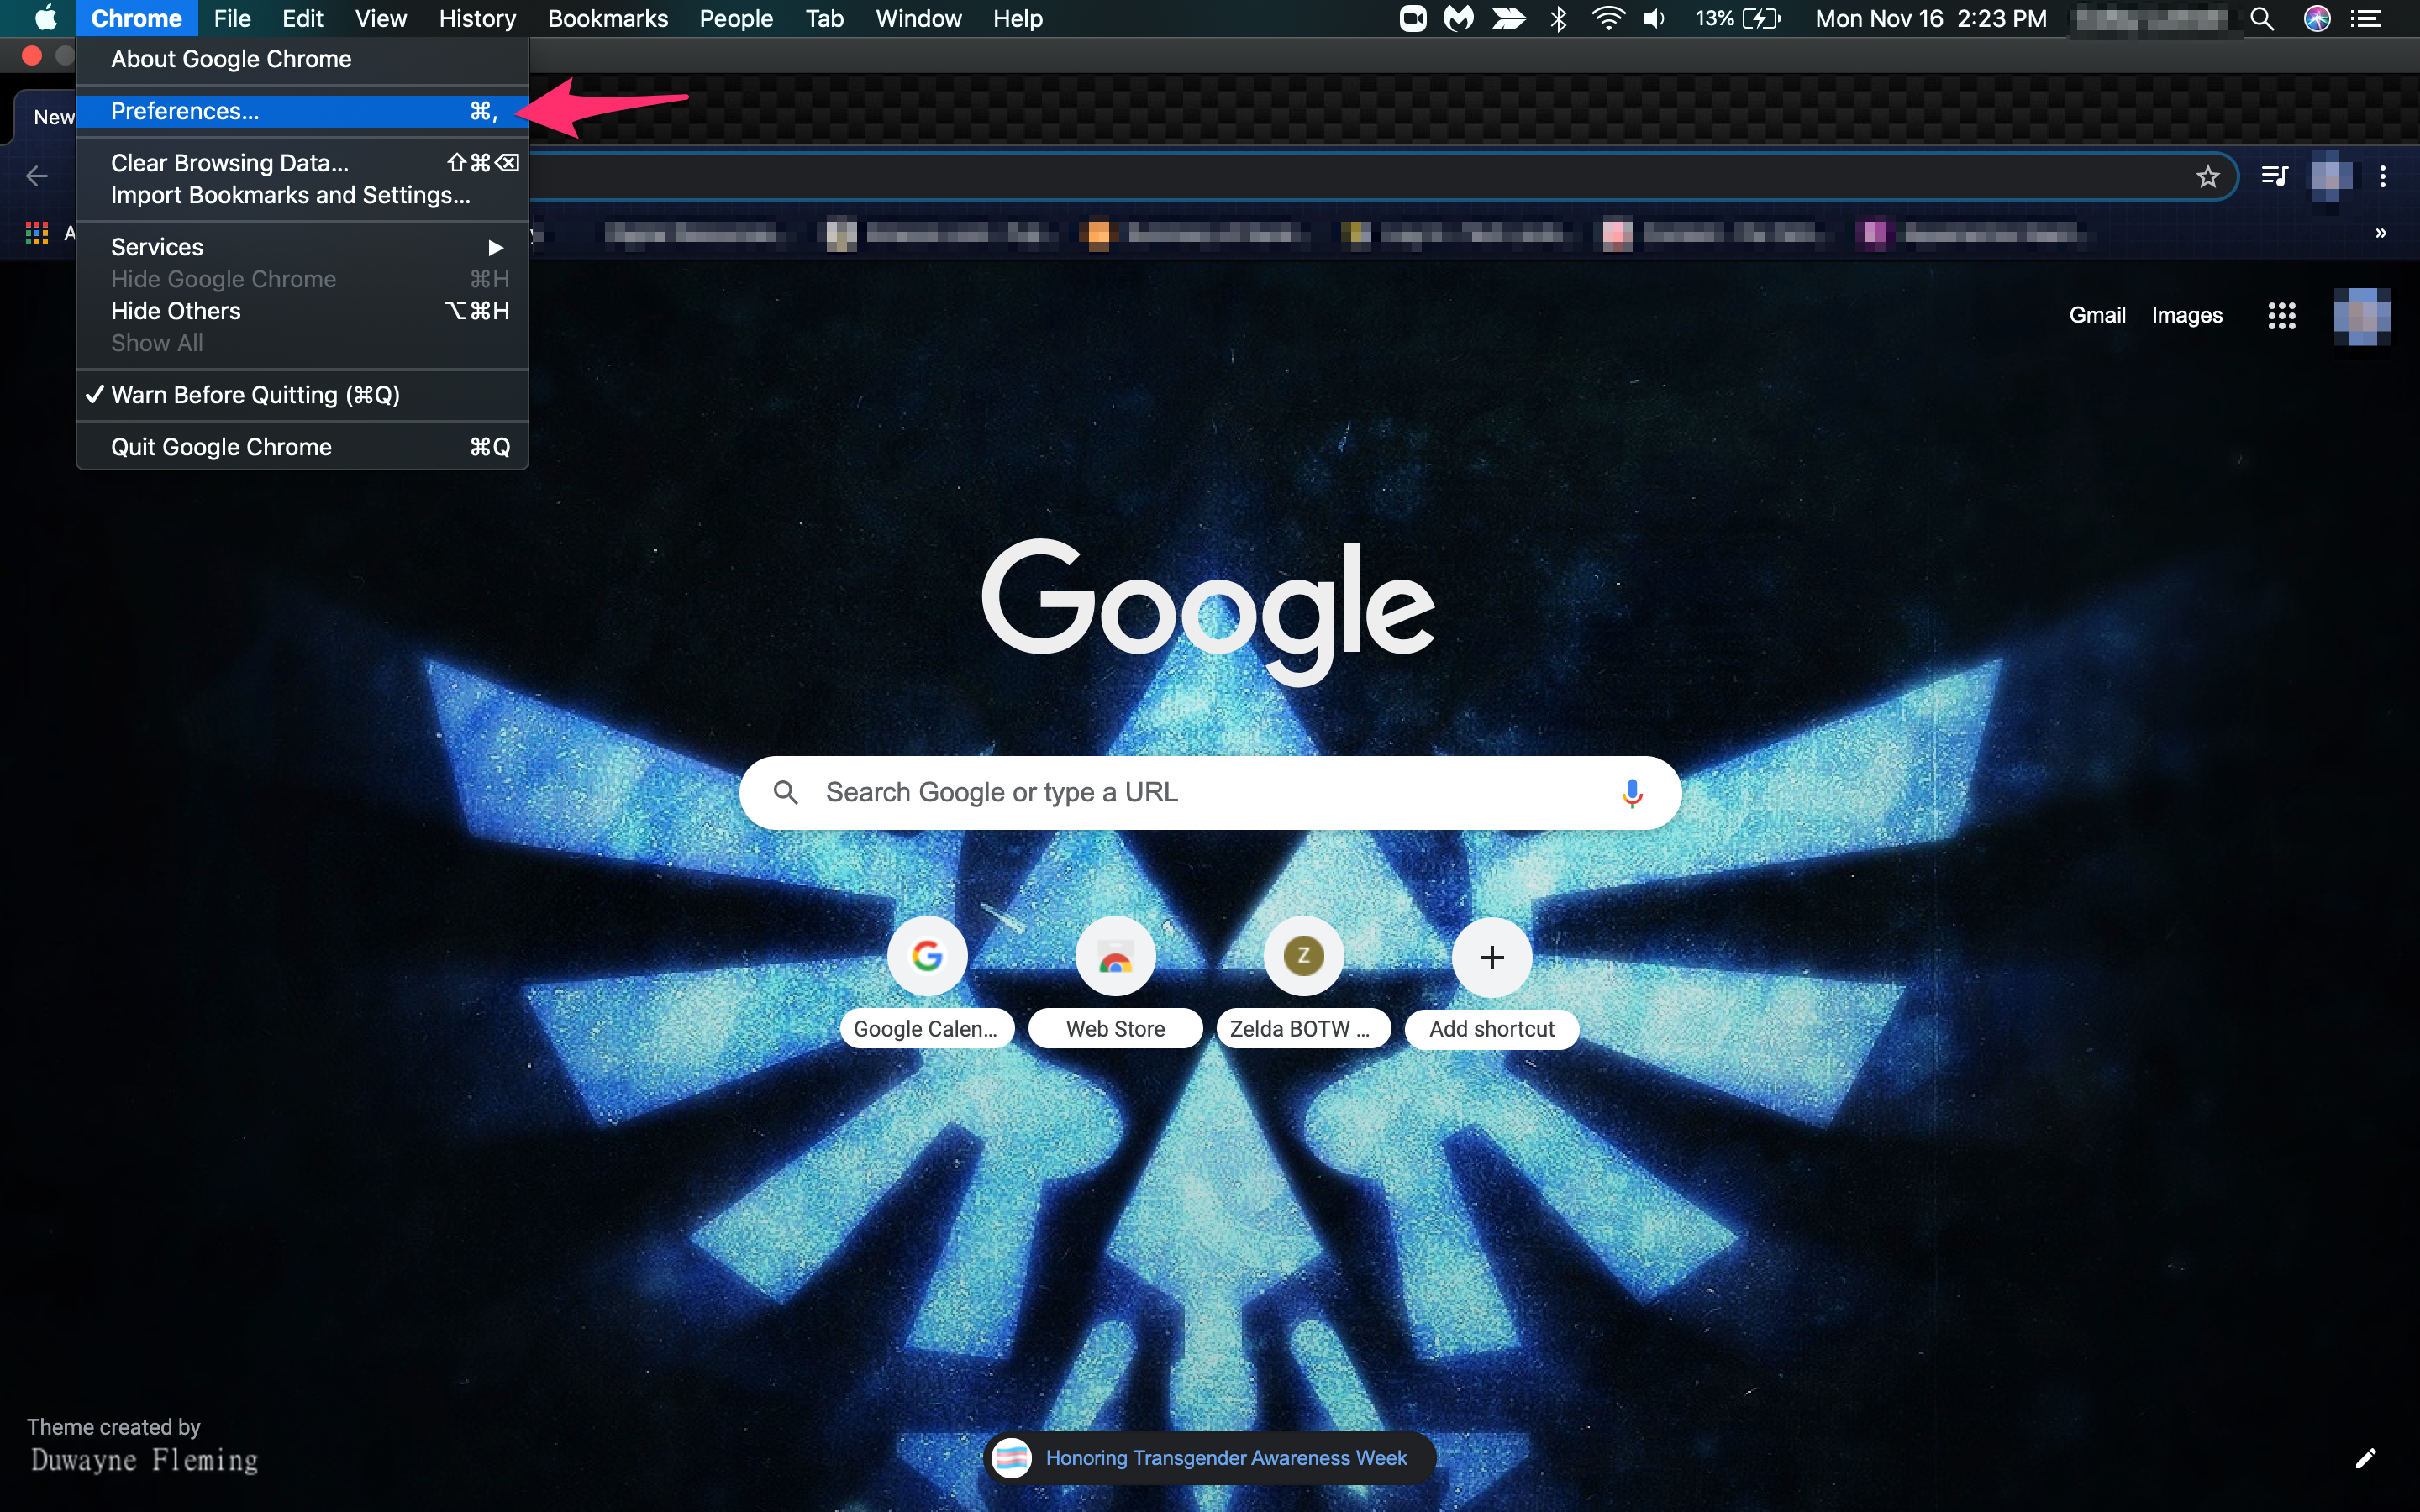
Task: Open the media controls toolbar icon
Action: (2274, 177)
